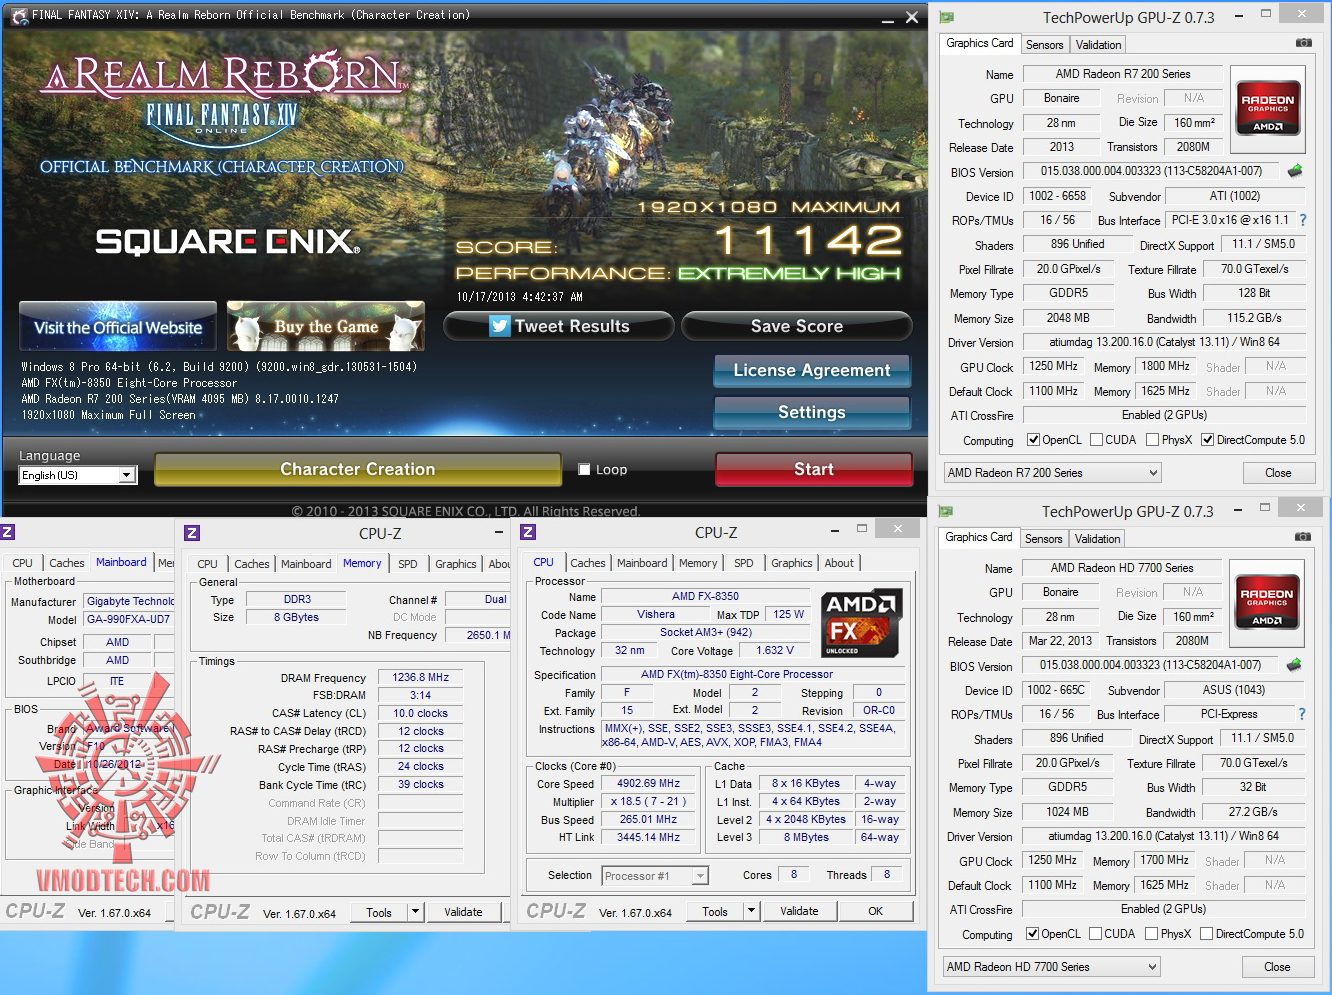
Task: Click the GPU-Z title bar icon of R7 200 window
Action: 946,17
